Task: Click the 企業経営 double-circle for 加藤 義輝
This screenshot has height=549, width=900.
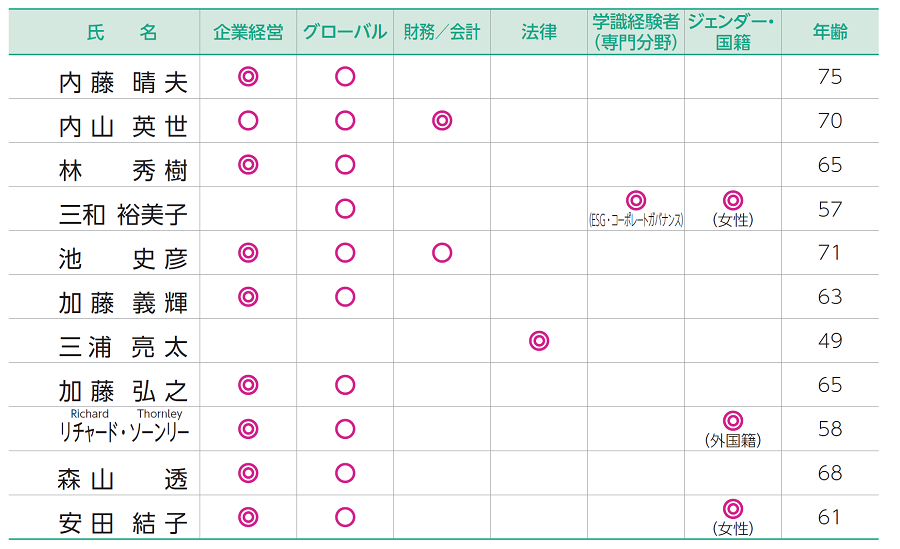Action: pyautogui.click(x=248, y=297)
